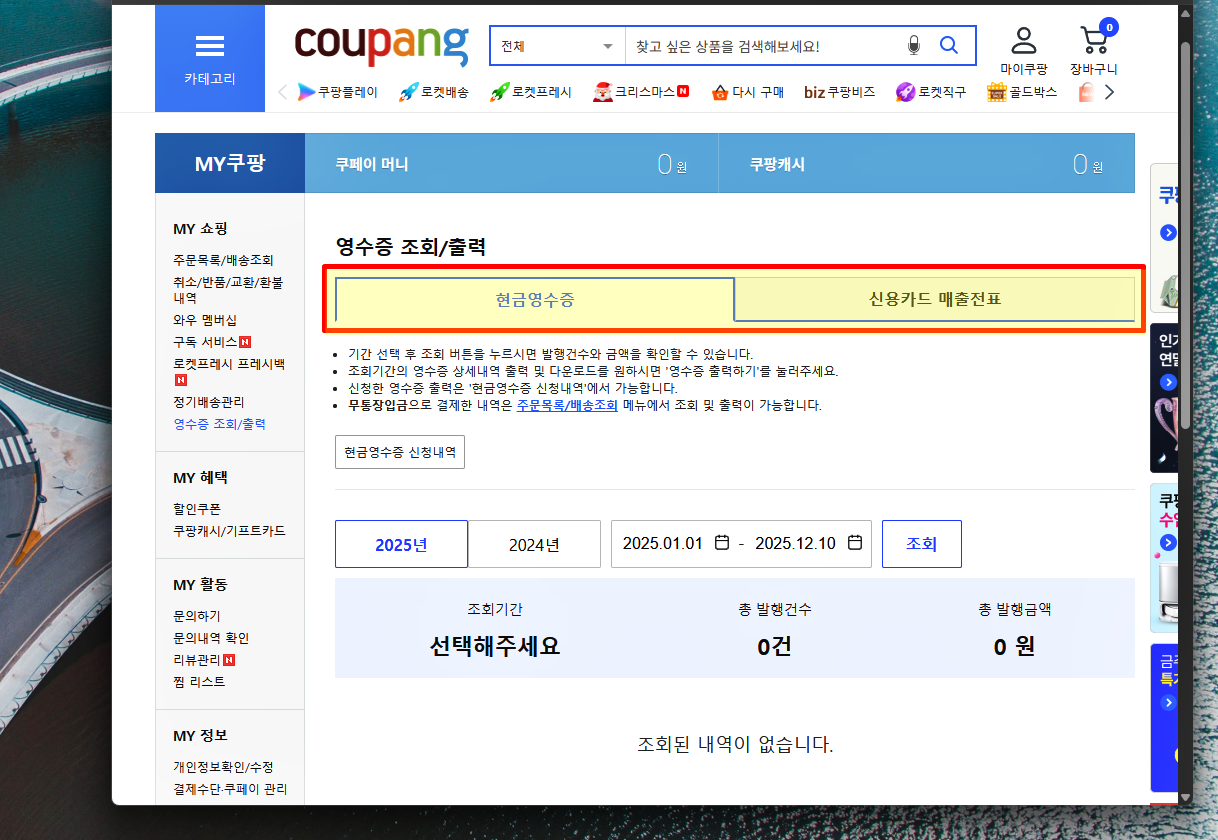Open 로켓직구 shortcut
1218x840 pixels.
(x=931, y=92)
